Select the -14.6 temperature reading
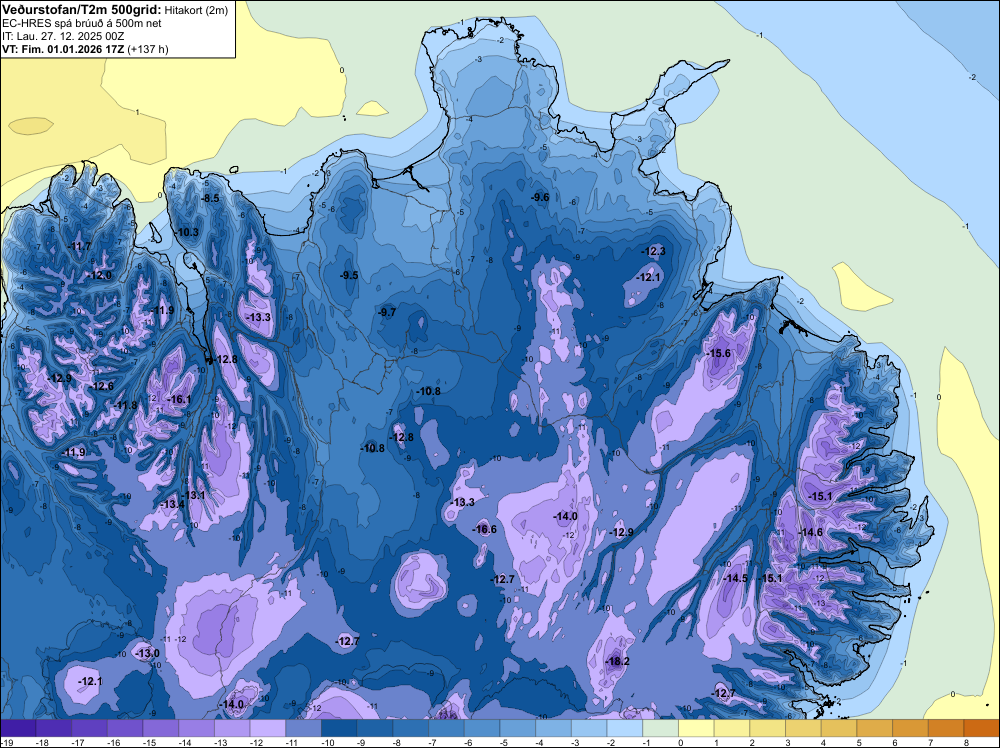This screenshot has height=748, width=1000. tap(811, 532)
